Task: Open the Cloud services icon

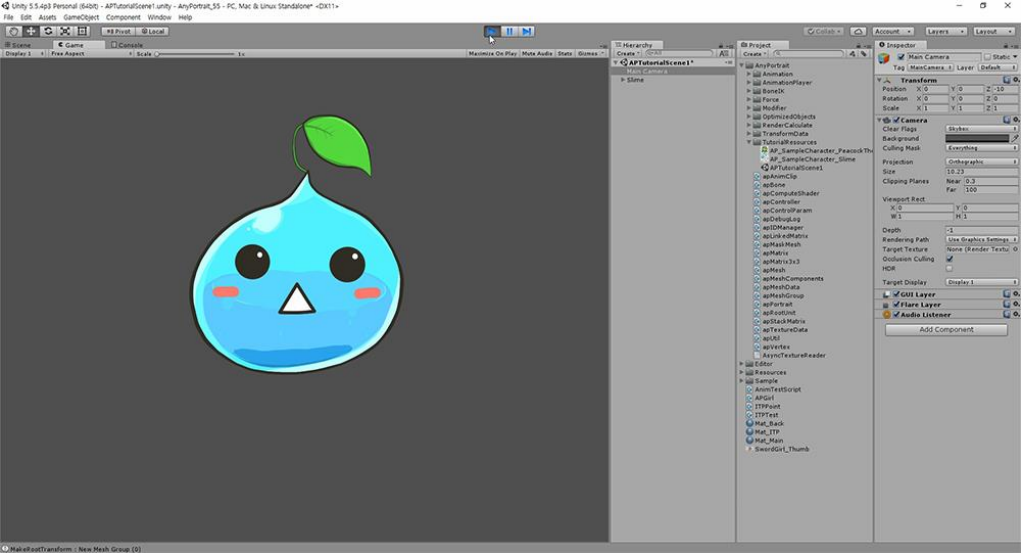Action: (858, 31)
